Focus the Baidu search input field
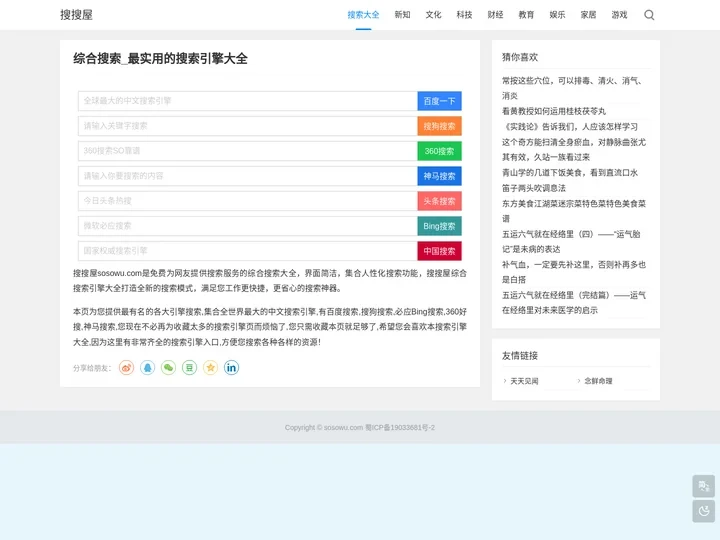The height and width of the screenshot is (540, 720). tap(248, 101)
